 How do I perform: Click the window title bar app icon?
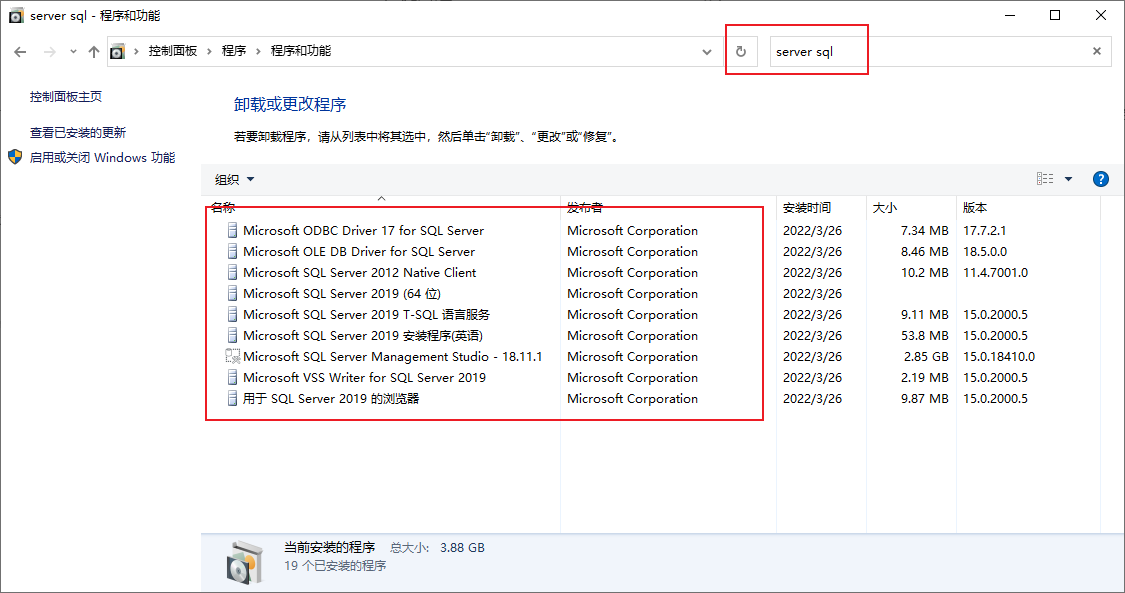point(16,16)
